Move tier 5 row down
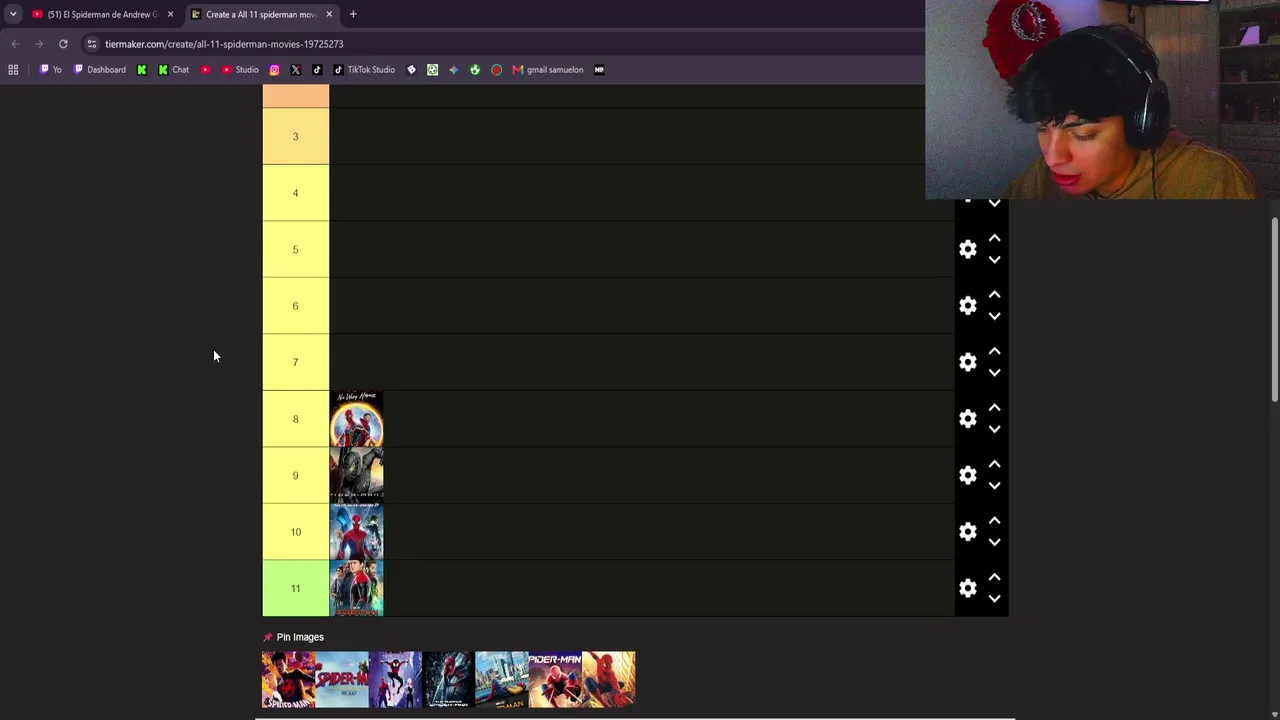The width and height of the screenshot is (1280, 720). (994, 260)
